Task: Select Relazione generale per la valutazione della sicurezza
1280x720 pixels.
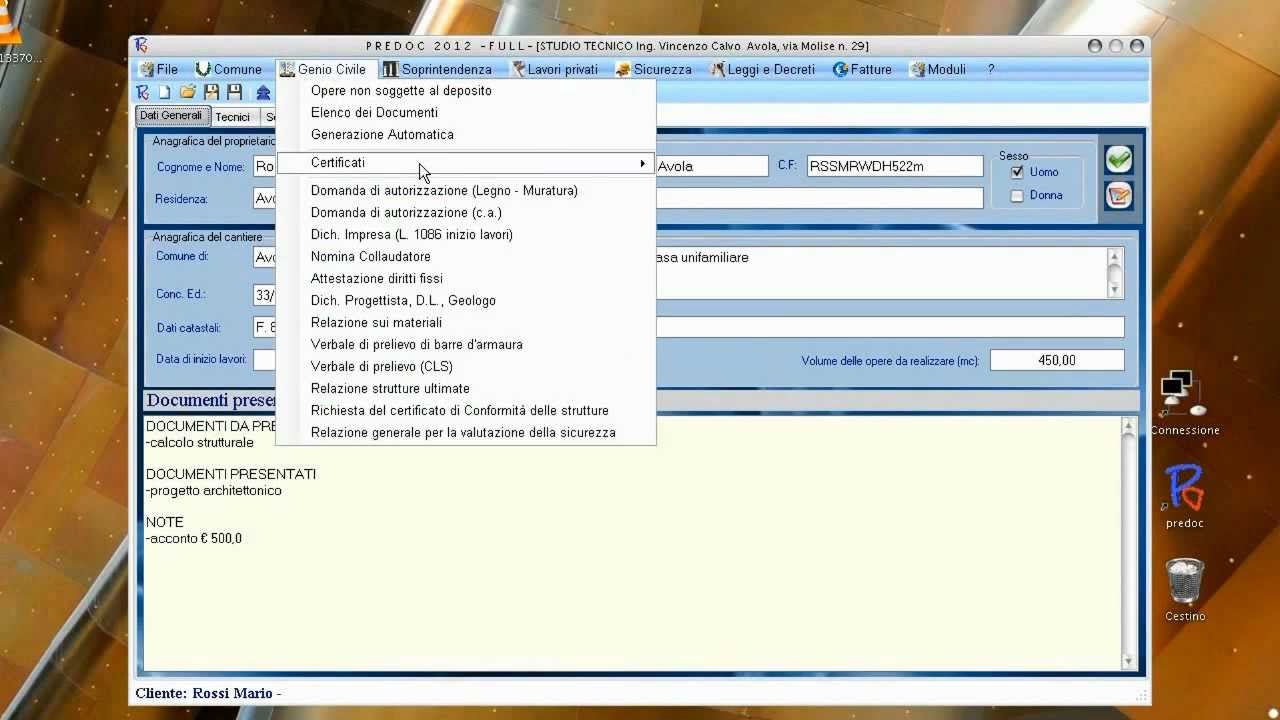Action: click(465, 432)
